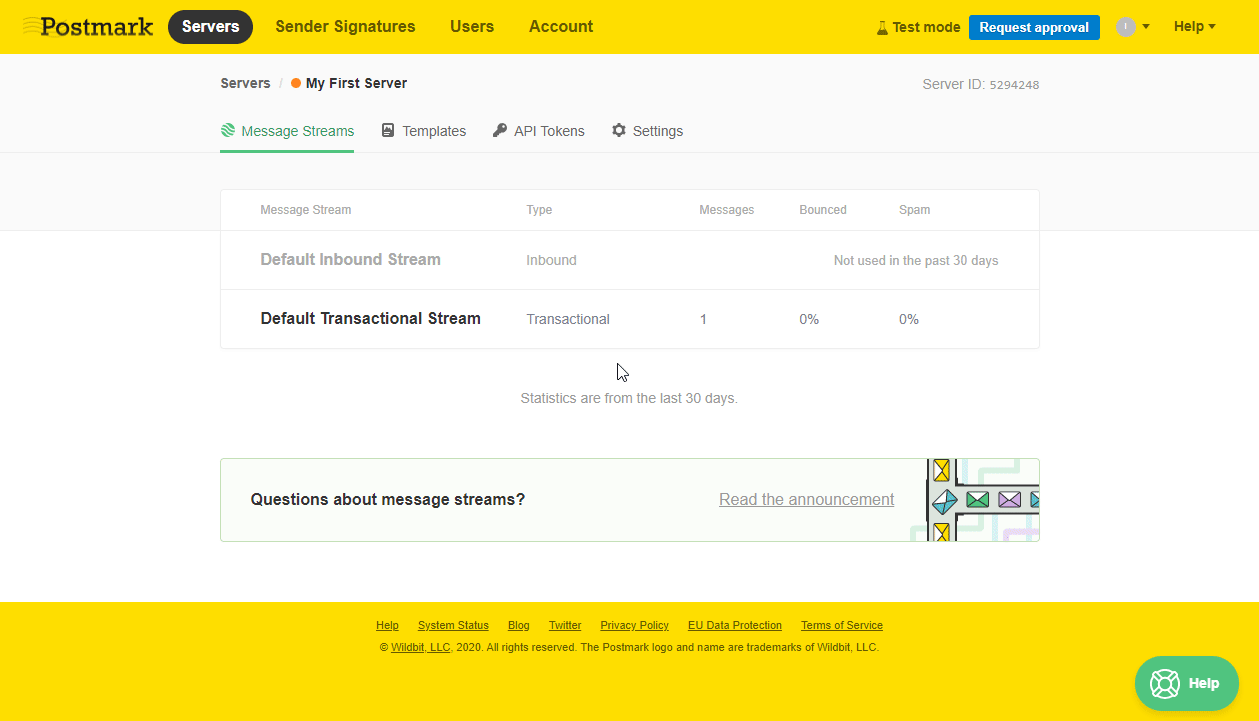Click the Wildbit, LLC footer link
This screenshot has height=721, width=1259.
(x=421, y=648)
